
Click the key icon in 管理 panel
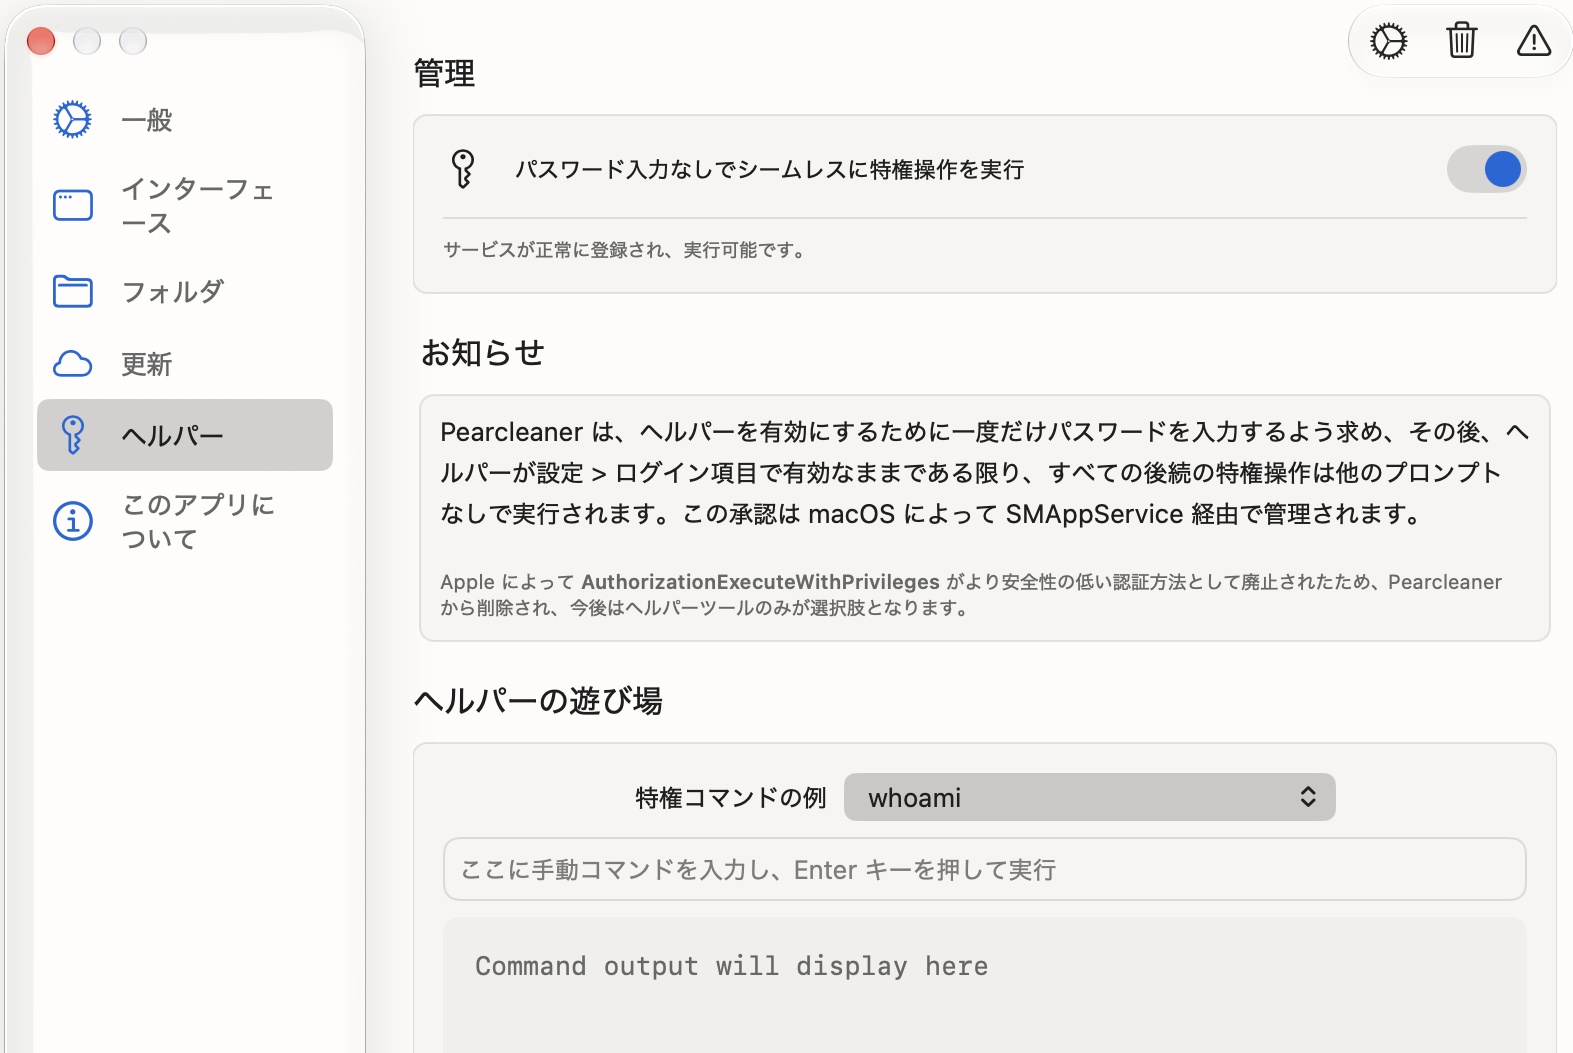click(462, 169)
